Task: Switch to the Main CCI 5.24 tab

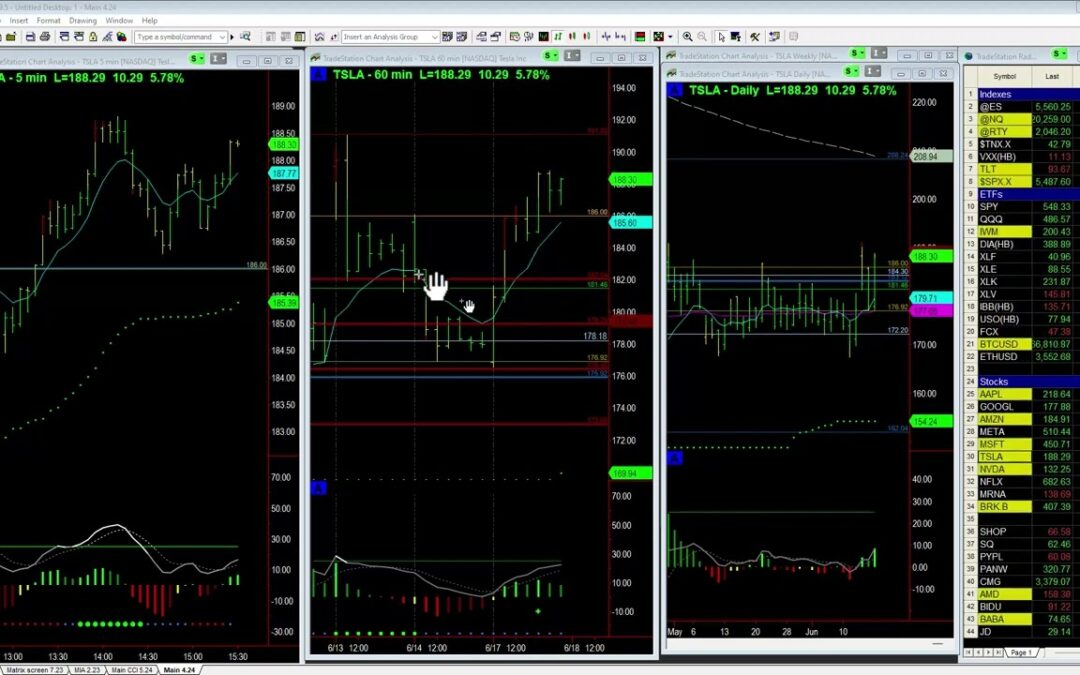Action: [x=132, y=669]
